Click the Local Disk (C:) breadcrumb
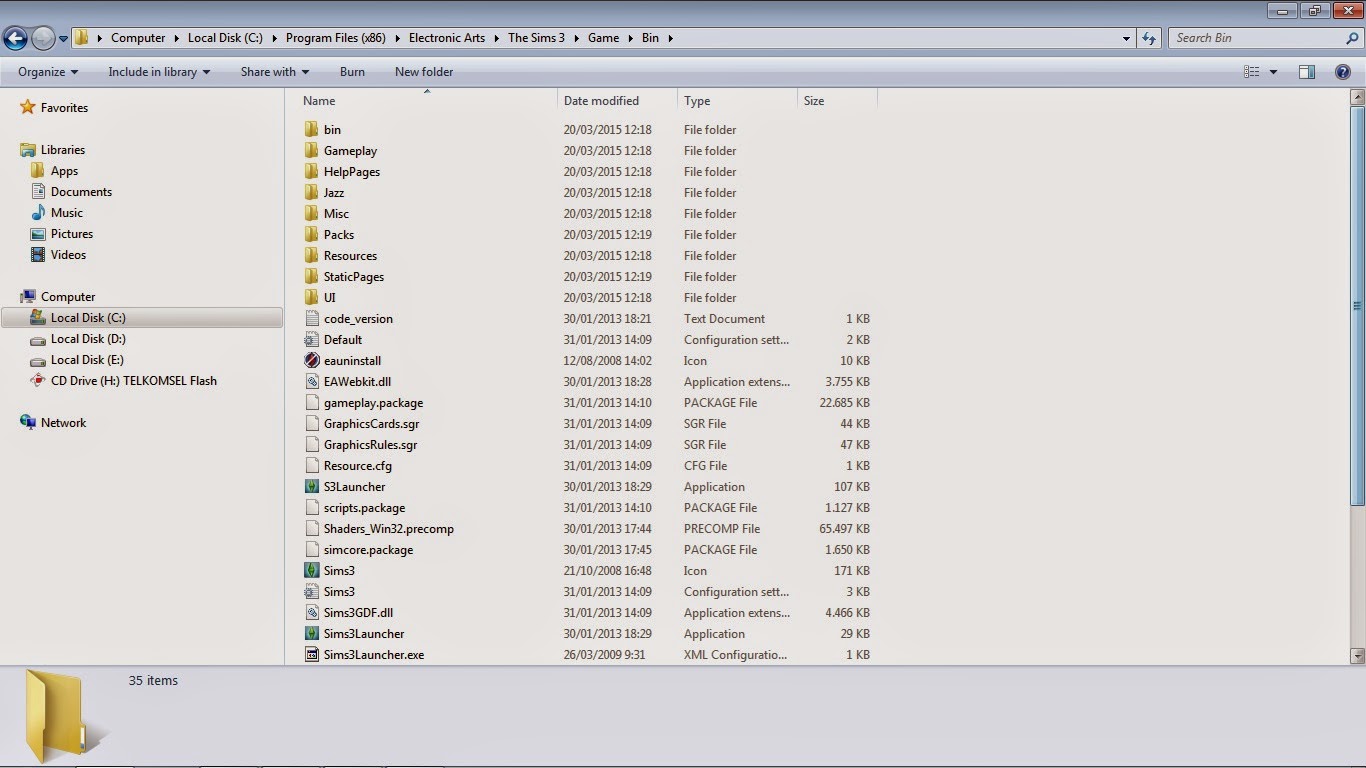This screenshot has height=768, width=1366. tap(225, 38)
